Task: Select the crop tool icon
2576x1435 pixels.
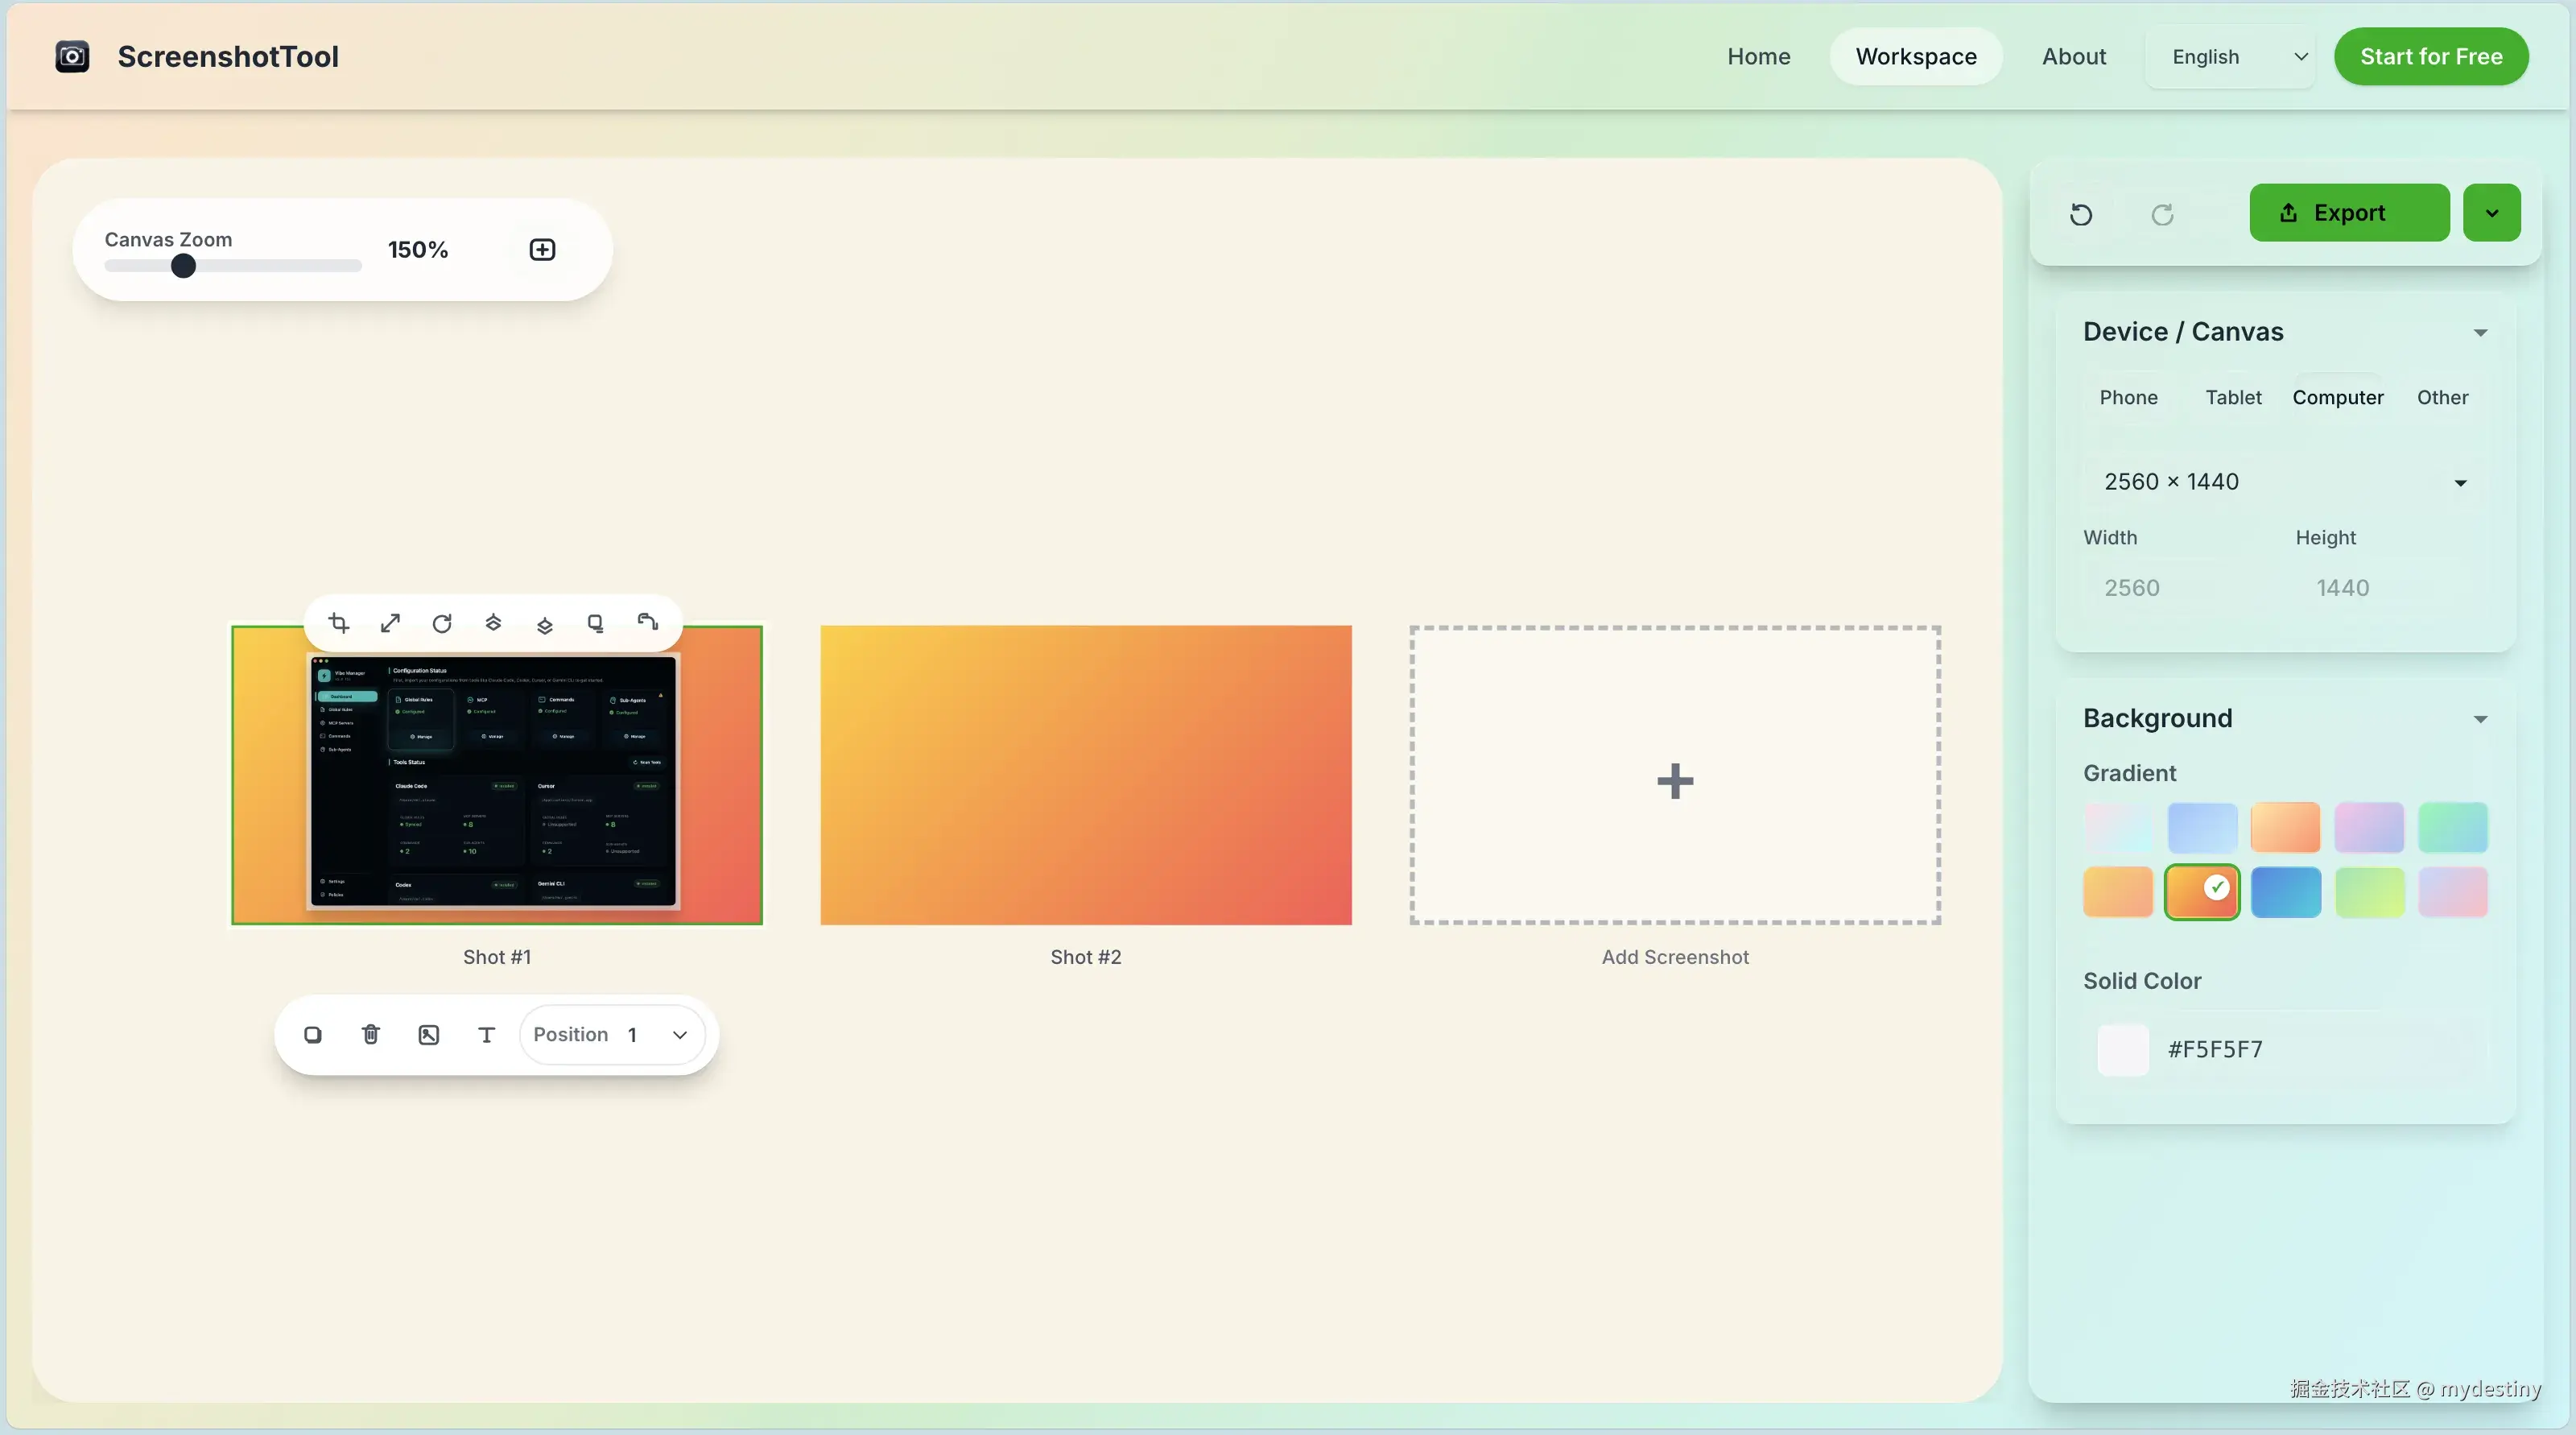Action: (x=339, y=623)
